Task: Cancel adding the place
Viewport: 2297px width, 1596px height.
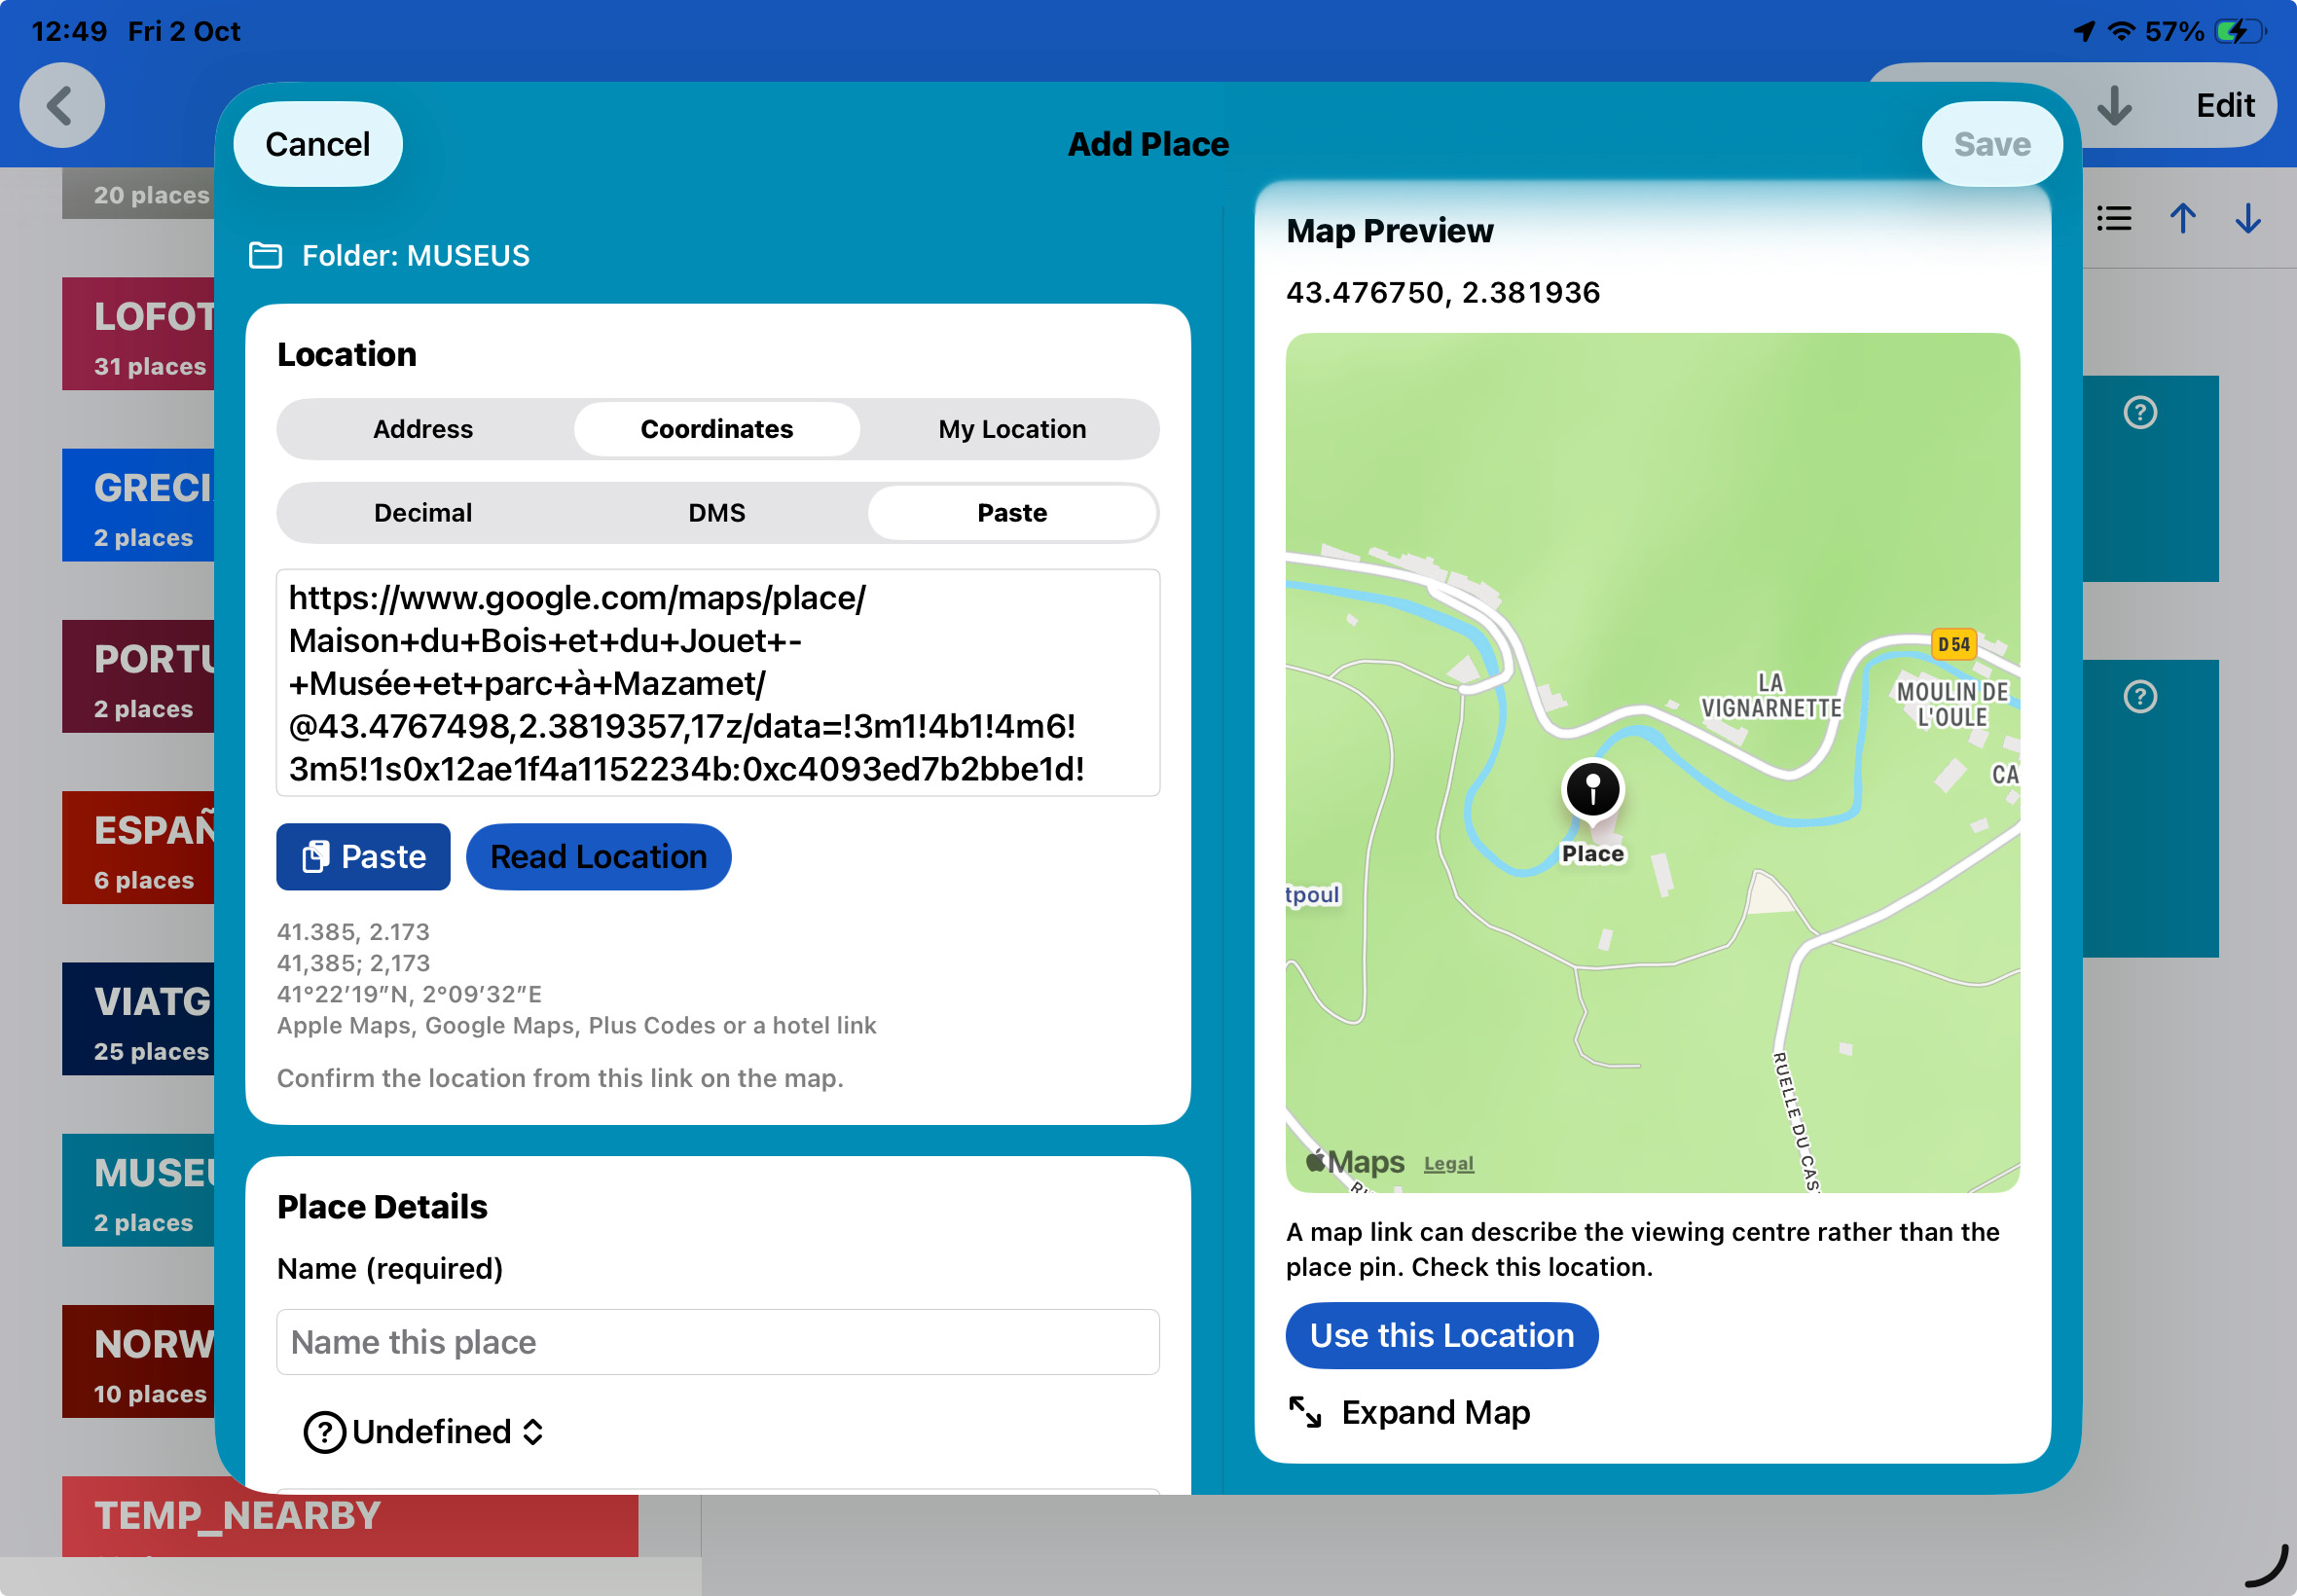Action: 318,144
